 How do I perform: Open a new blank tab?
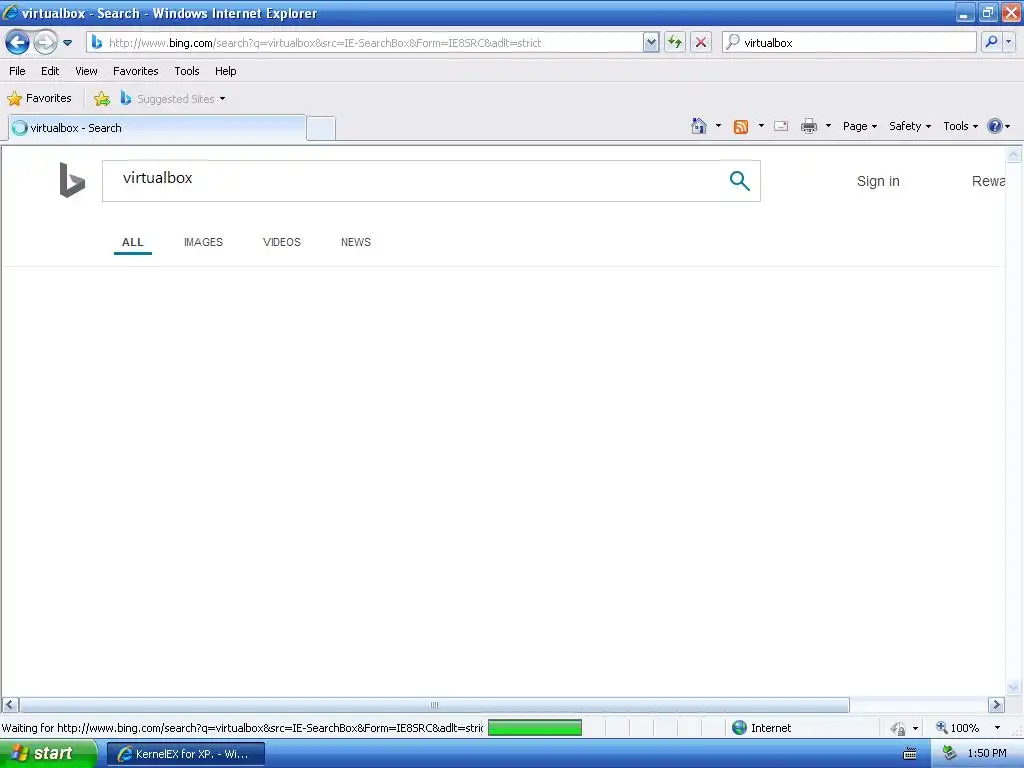pos(321,129)
